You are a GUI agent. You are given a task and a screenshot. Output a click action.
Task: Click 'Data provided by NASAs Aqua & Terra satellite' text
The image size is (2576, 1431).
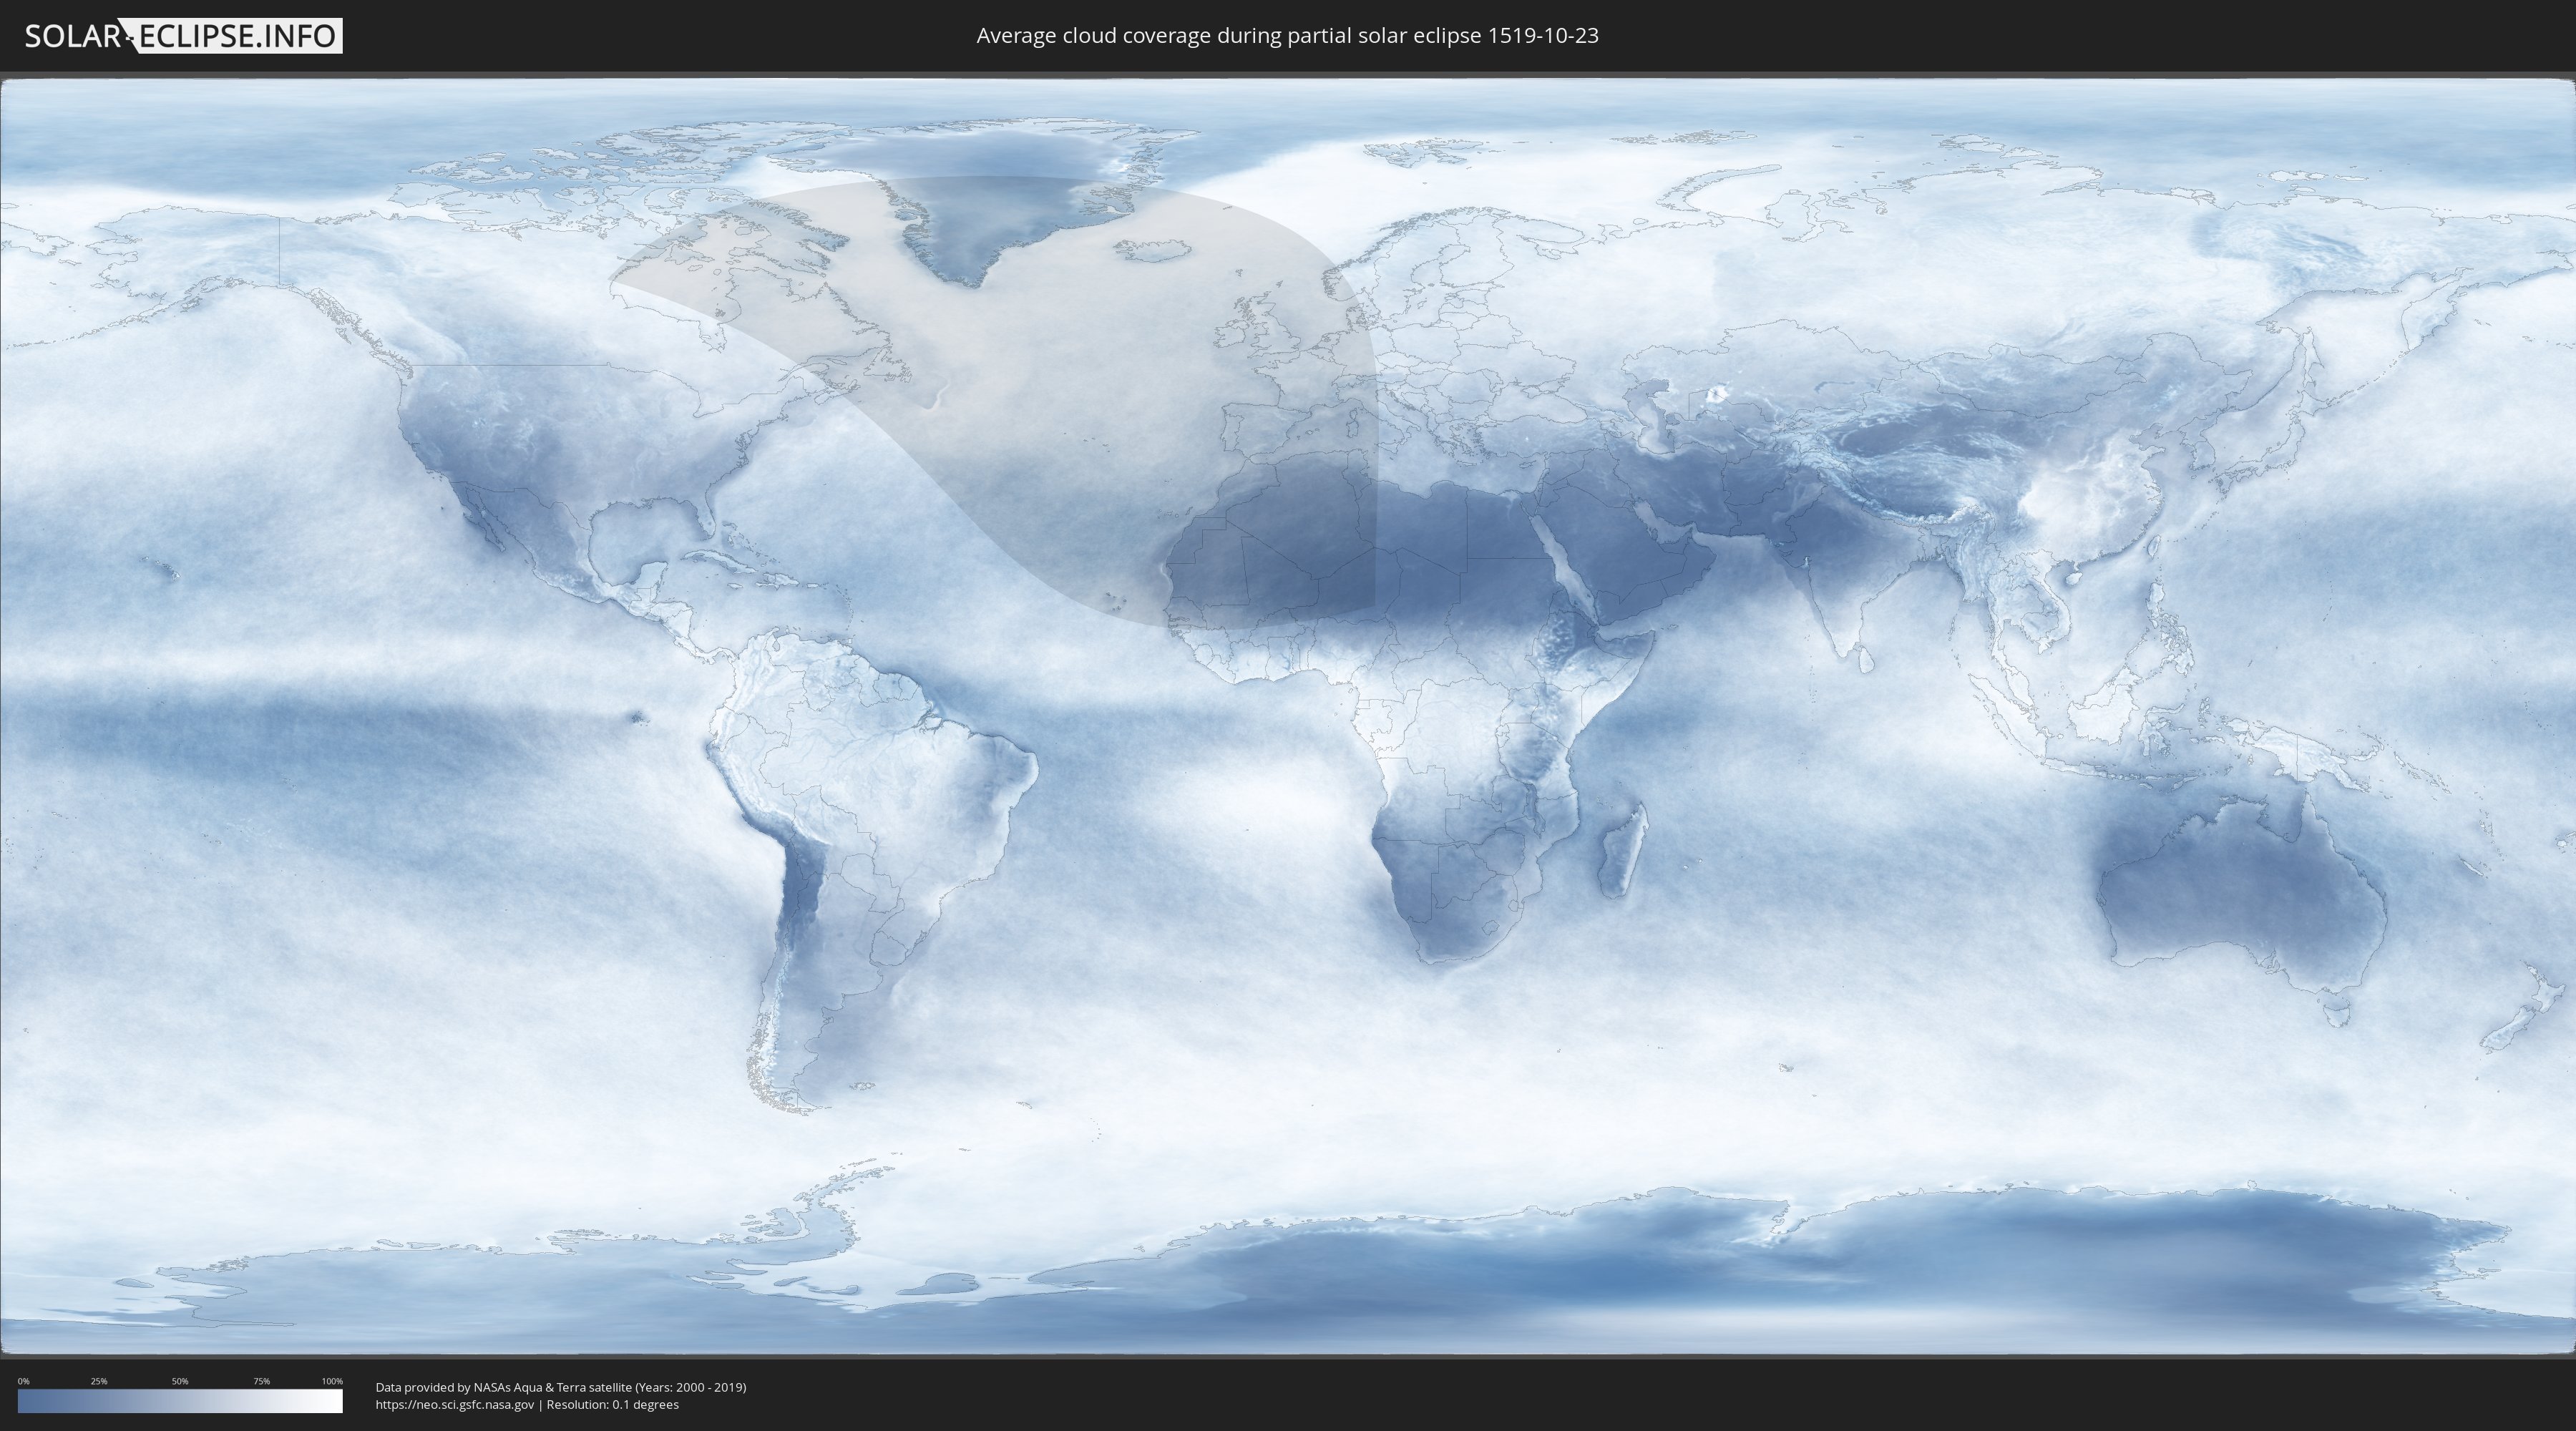[x=504, y=1387]
